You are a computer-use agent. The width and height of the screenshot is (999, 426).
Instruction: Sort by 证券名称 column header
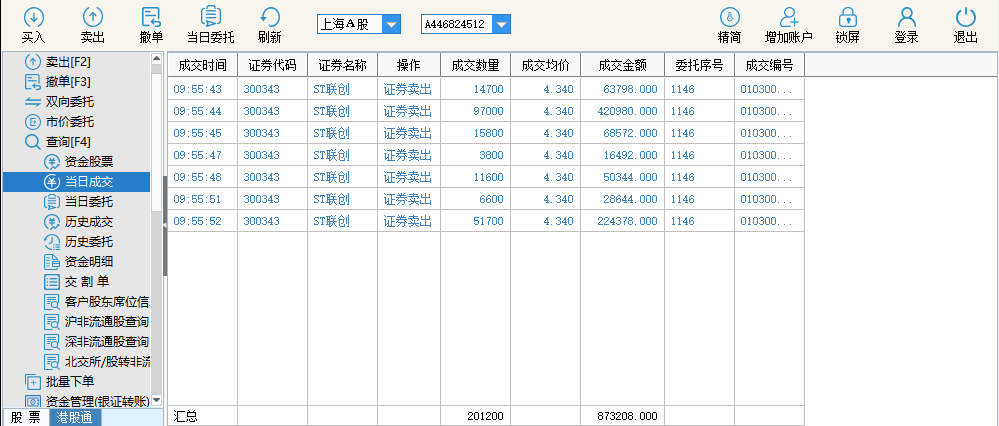(342, 65)
